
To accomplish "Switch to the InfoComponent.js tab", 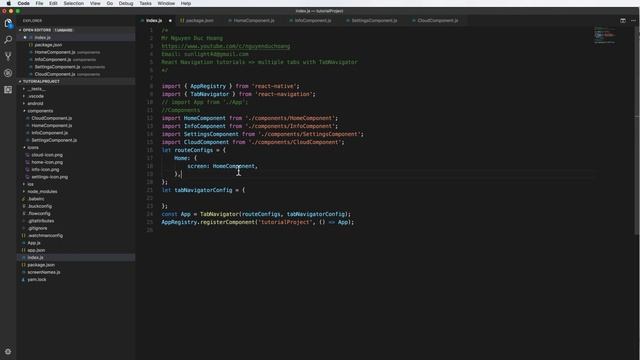I will pyautogui.click(x=313, y=20).
